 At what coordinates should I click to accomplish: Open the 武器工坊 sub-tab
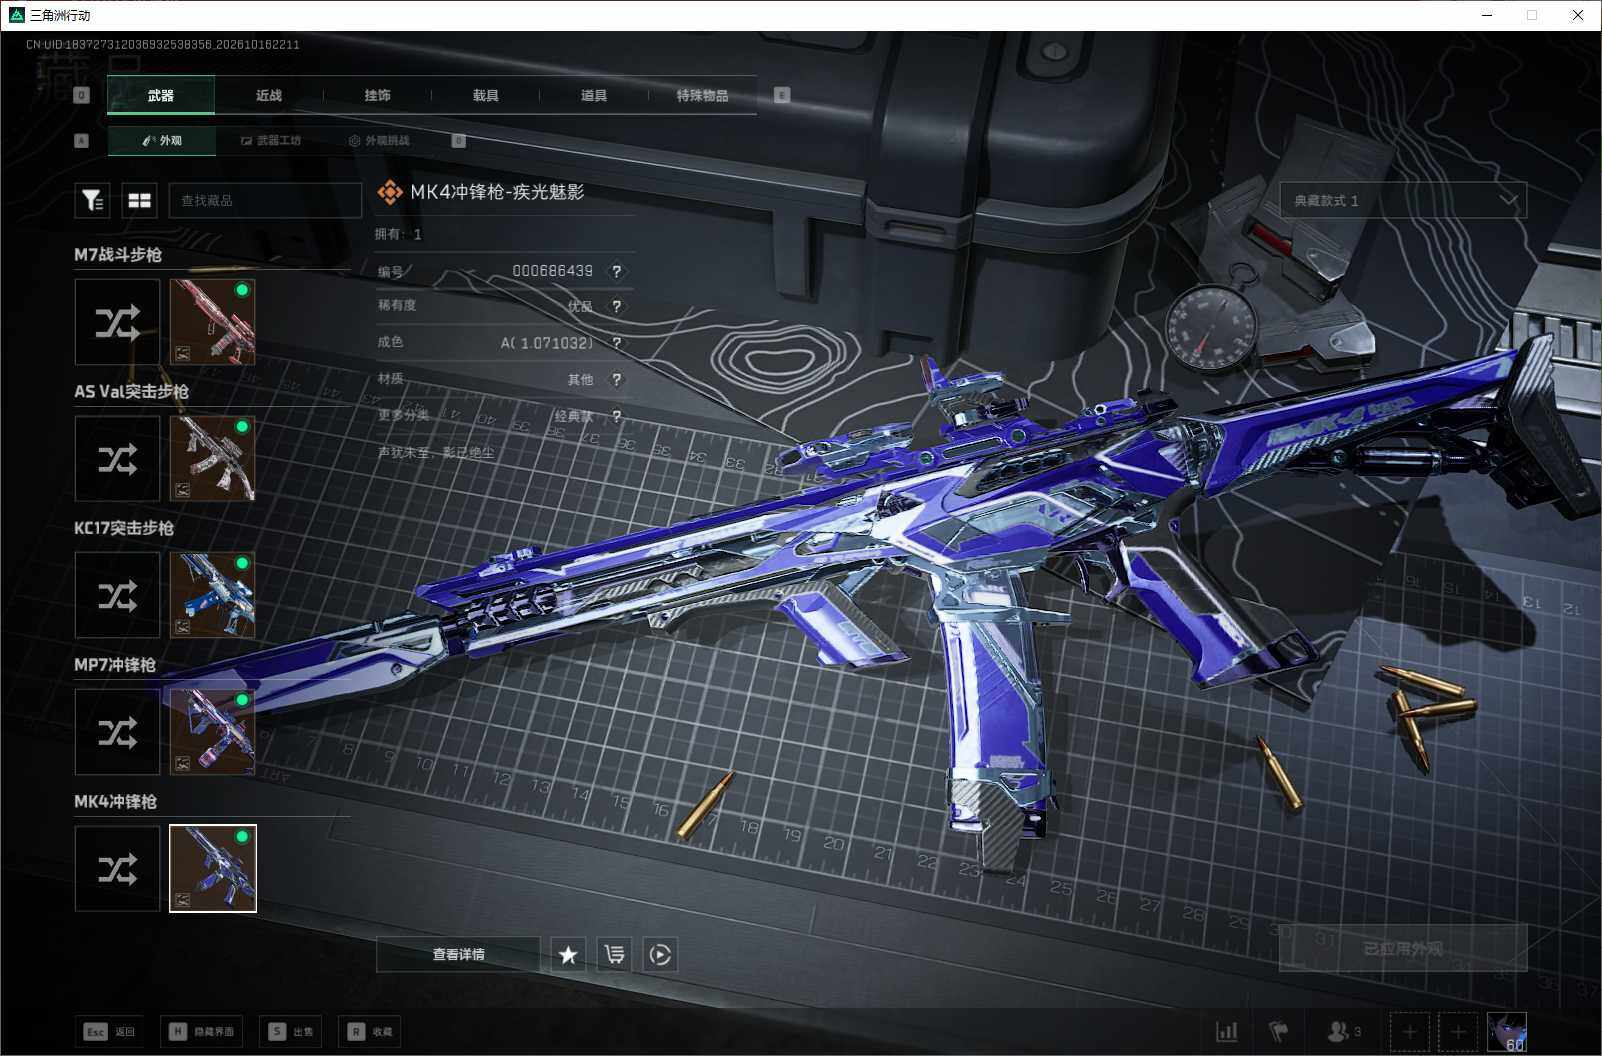[x=270, y=140]
